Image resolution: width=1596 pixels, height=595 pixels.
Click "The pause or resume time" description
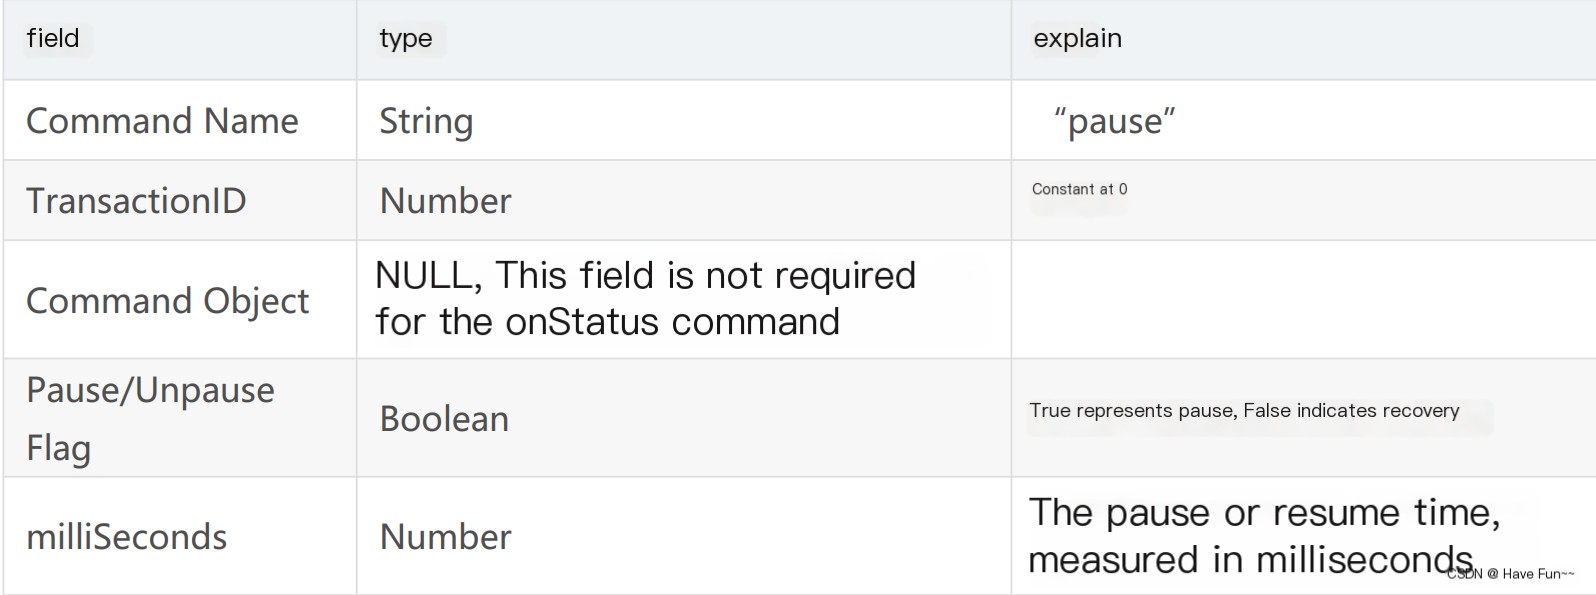[x=1264, y=513]
